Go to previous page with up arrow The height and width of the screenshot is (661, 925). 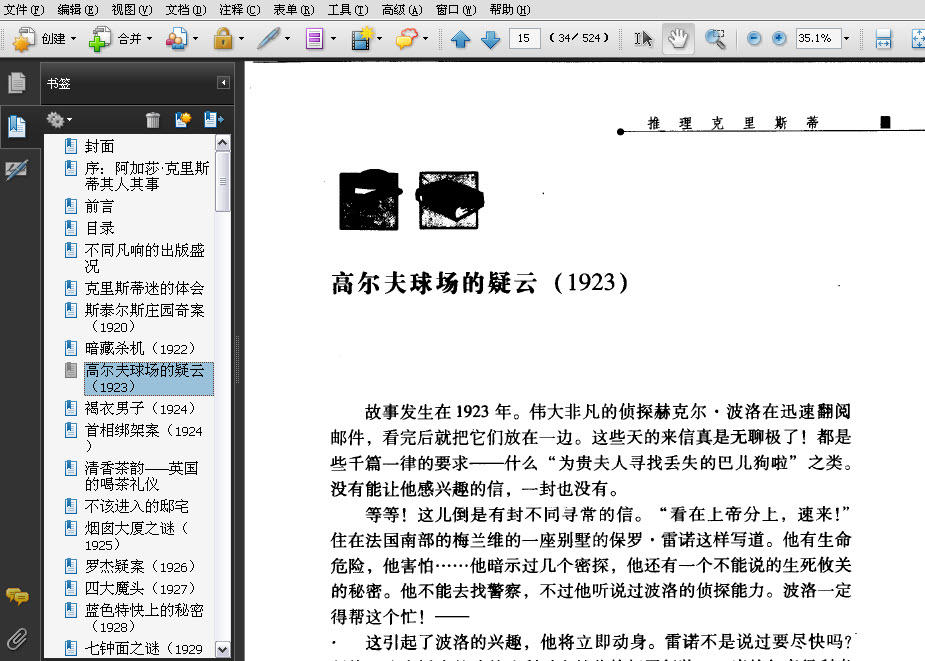[x=460, y=39]
